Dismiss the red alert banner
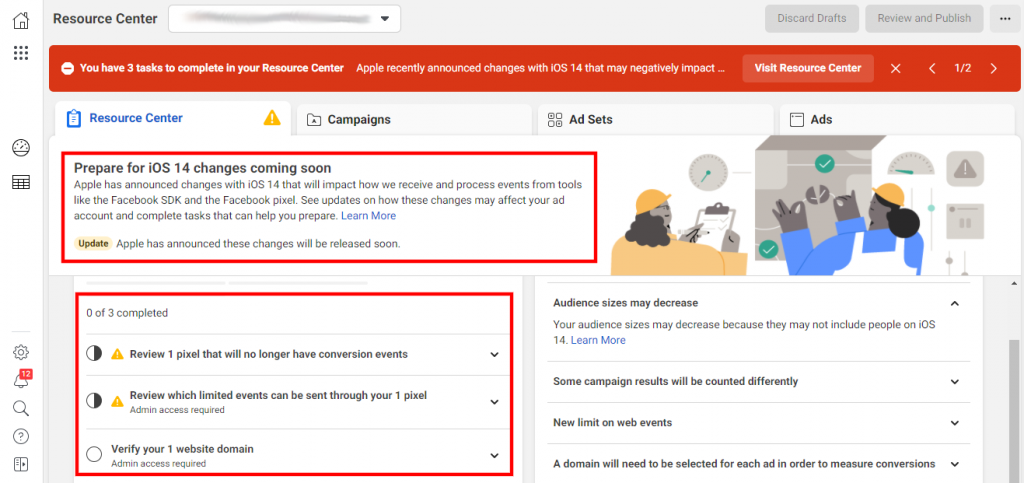Image resolution: width=1024 pixels, height=483 pixels. click(x=895, y=68)
